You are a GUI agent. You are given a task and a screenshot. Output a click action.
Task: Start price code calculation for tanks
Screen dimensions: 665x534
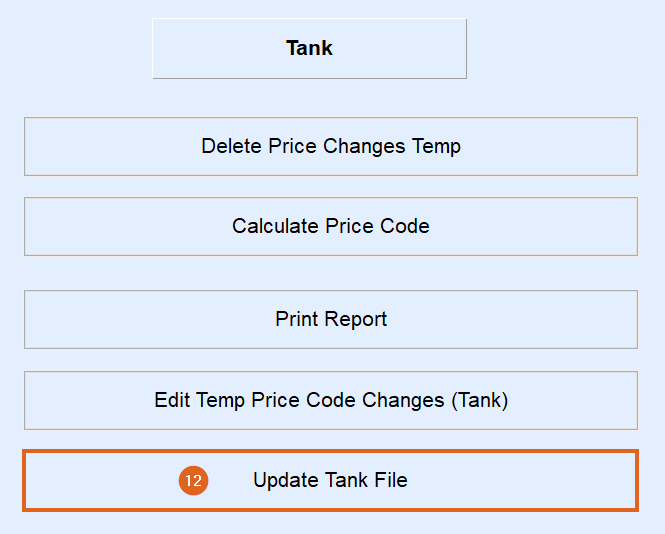(x=330, y=226)
